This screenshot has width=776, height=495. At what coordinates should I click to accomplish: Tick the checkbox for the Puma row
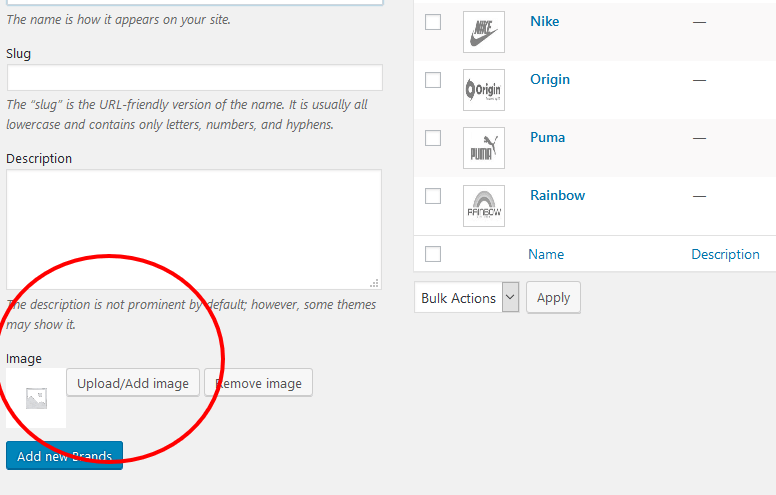coord(433,138)
